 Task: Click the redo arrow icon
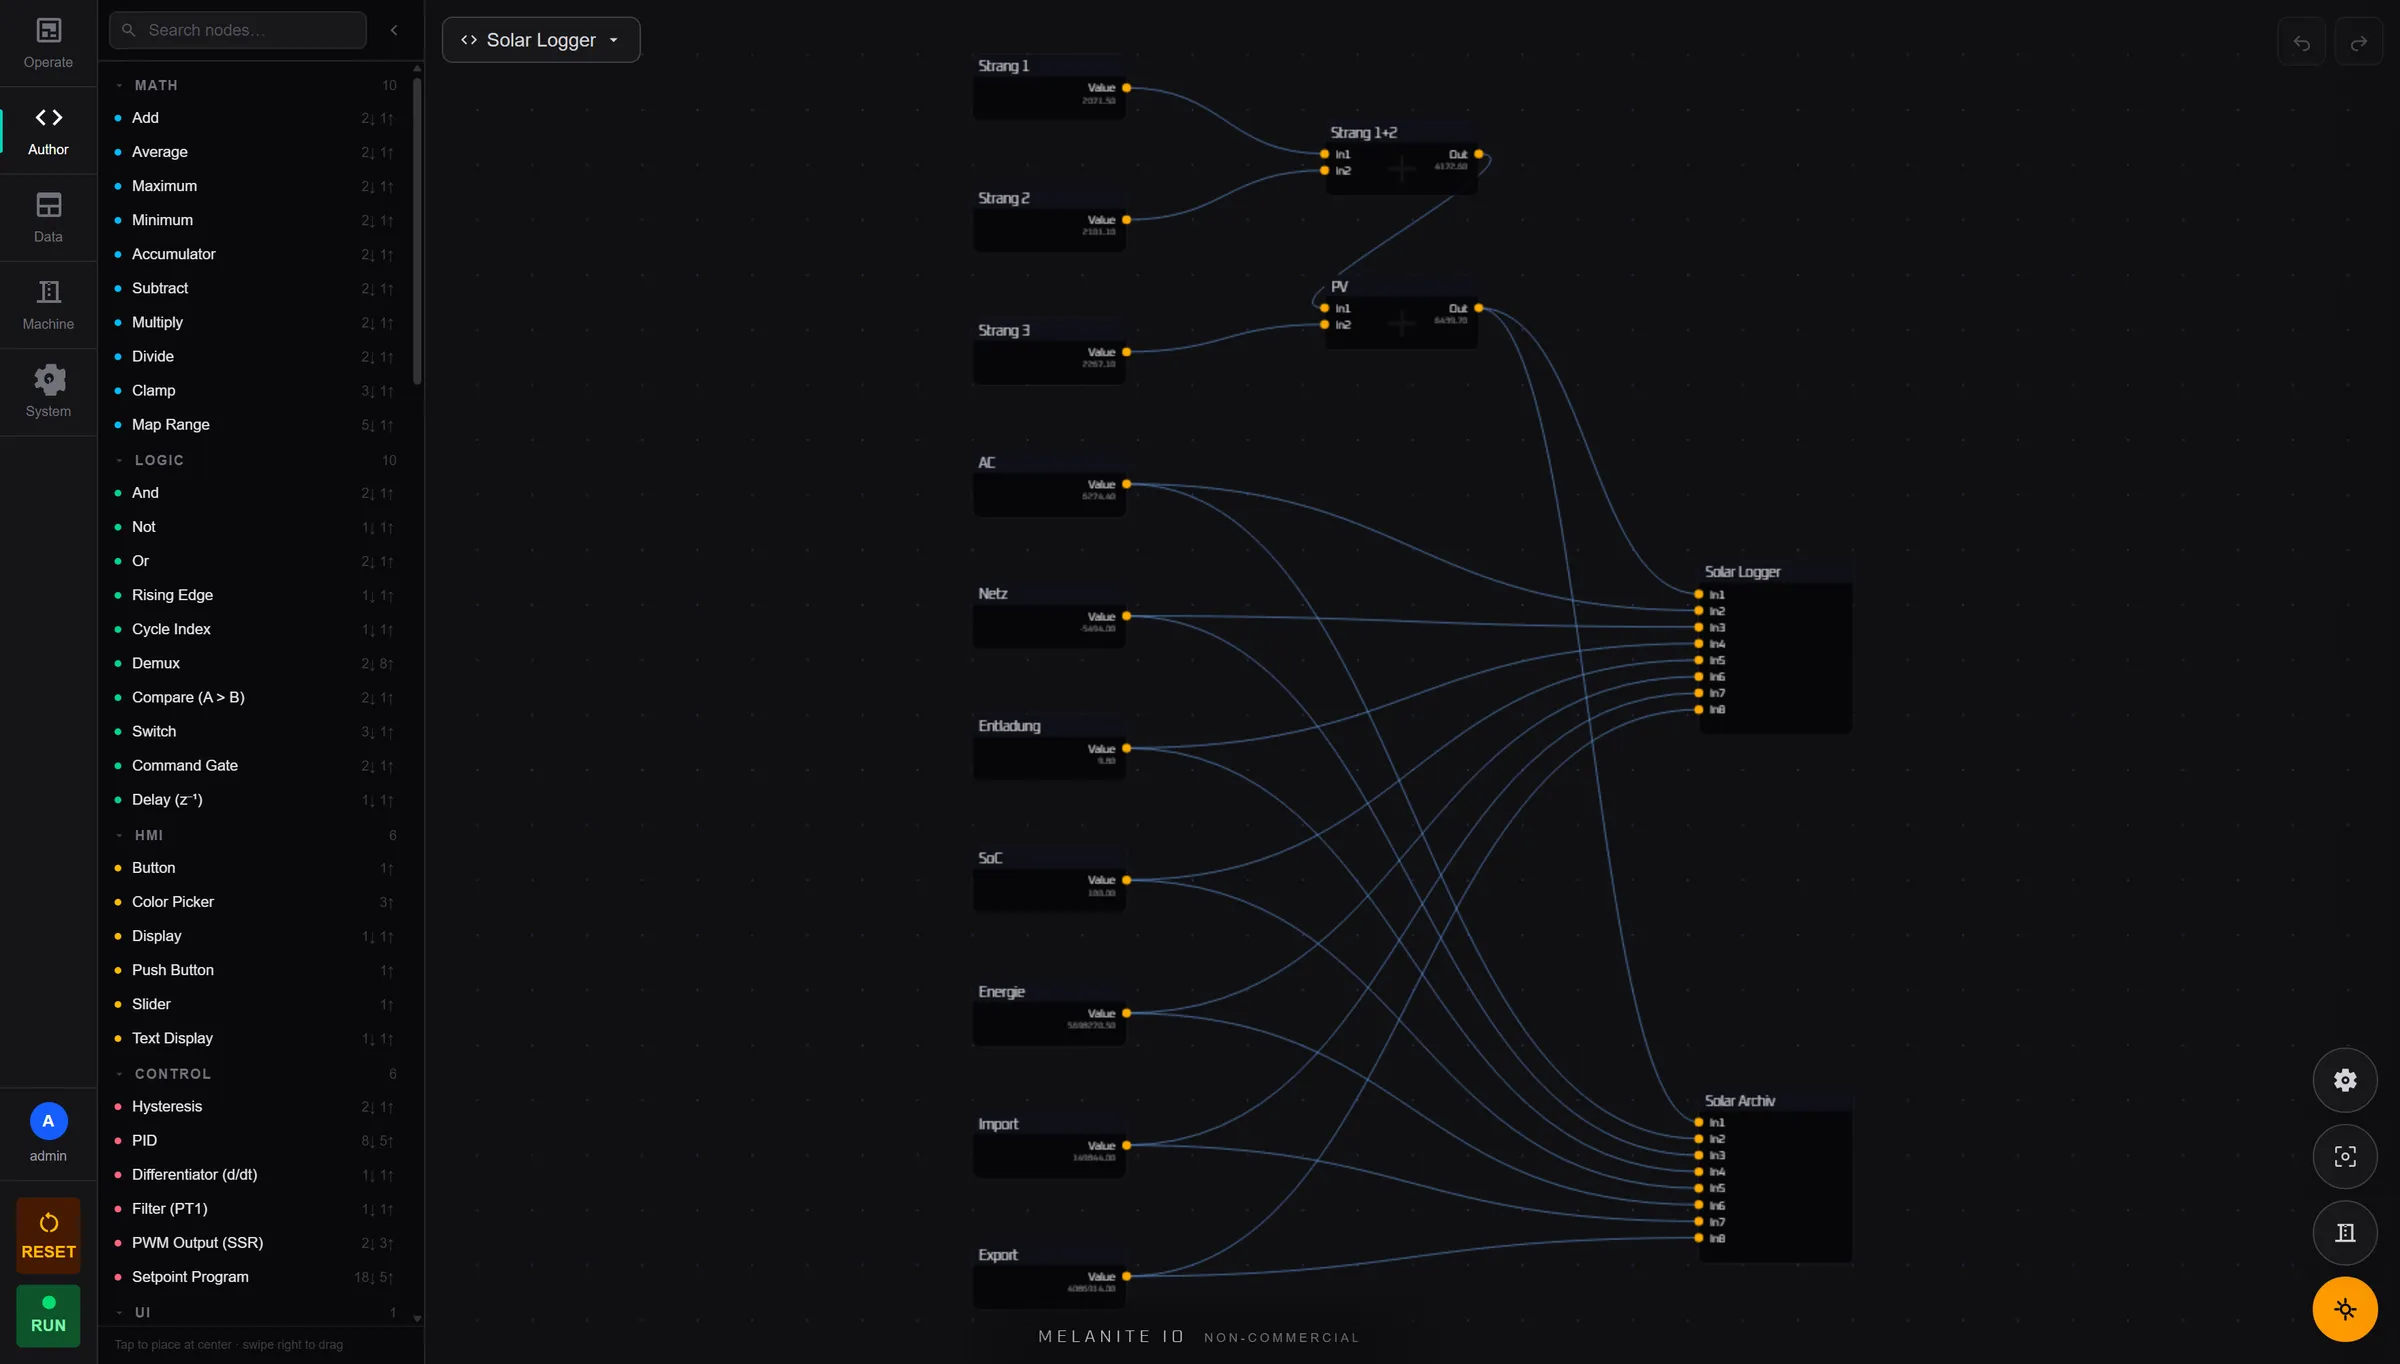2358,43
